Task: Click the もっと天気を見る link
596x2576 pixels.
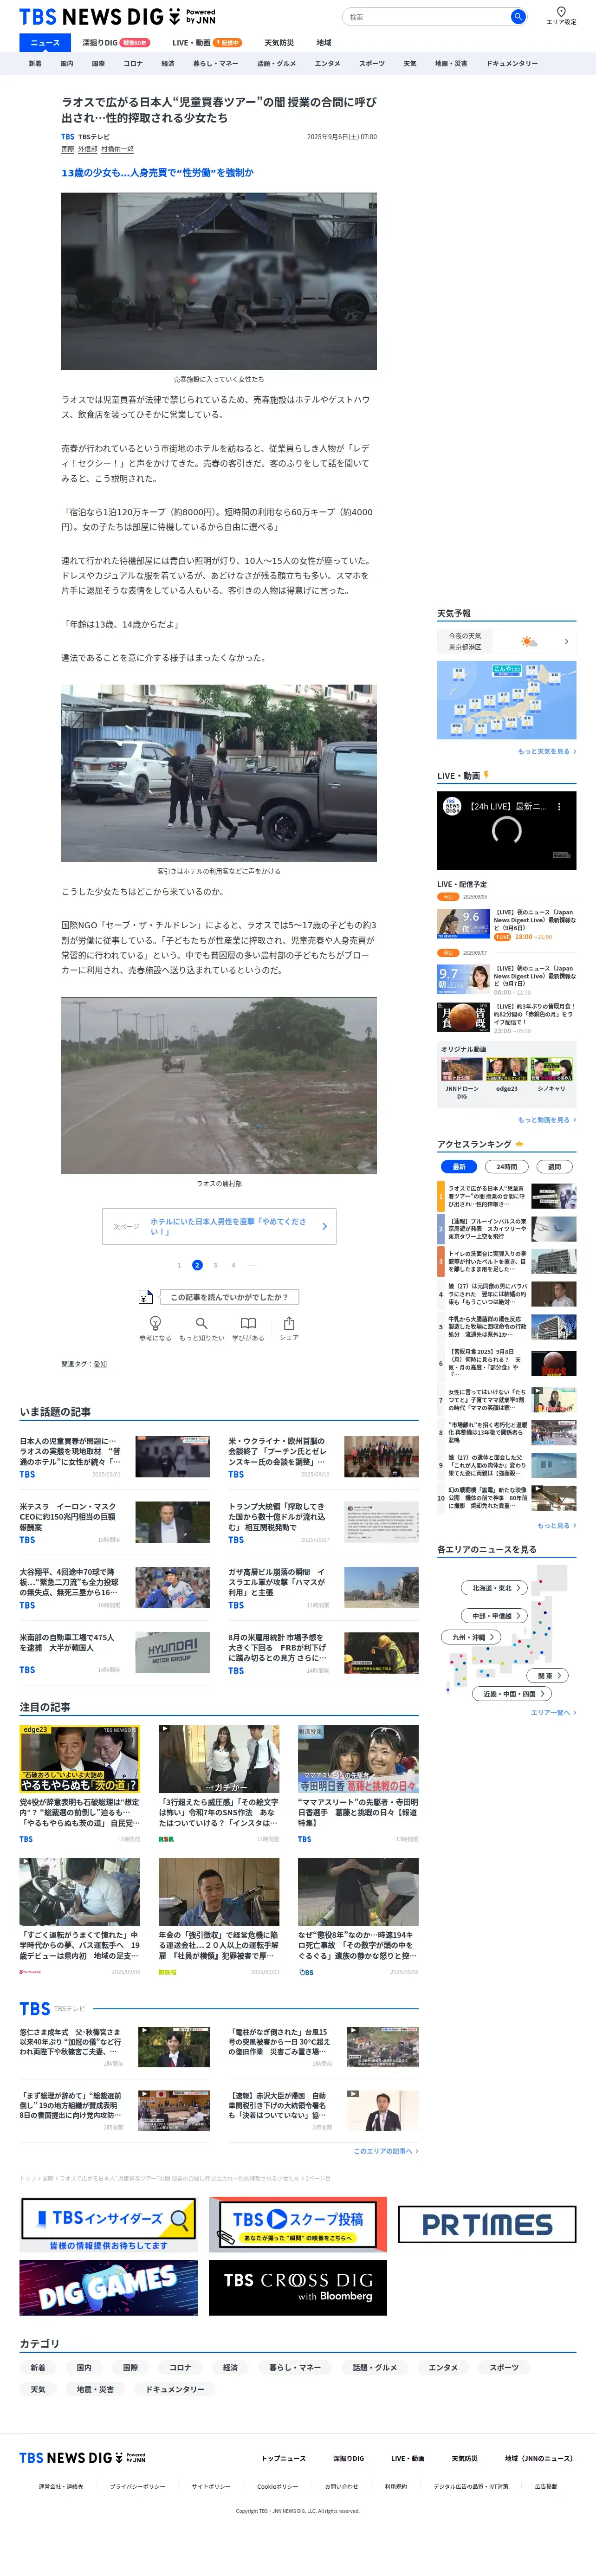Action: (546, 751)
